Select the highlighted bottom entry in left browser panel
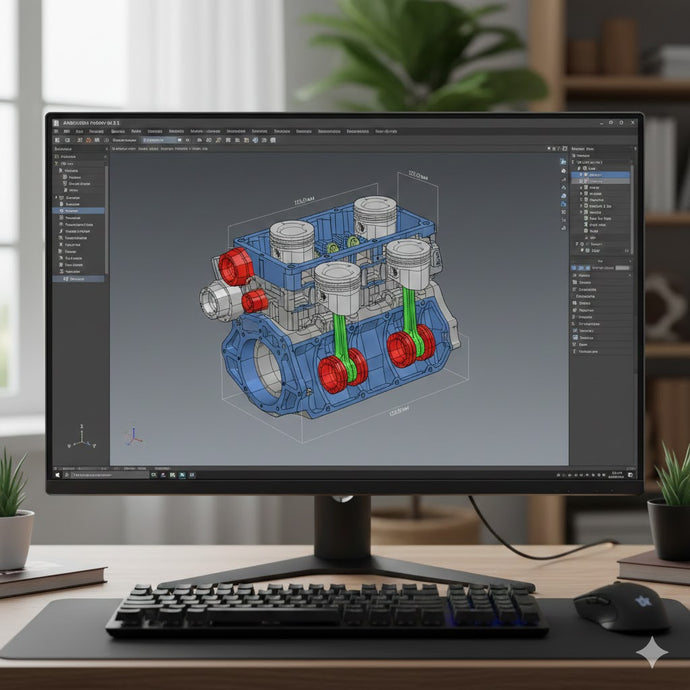Screen dimensions: 690x690 click(x=78, y=279)
